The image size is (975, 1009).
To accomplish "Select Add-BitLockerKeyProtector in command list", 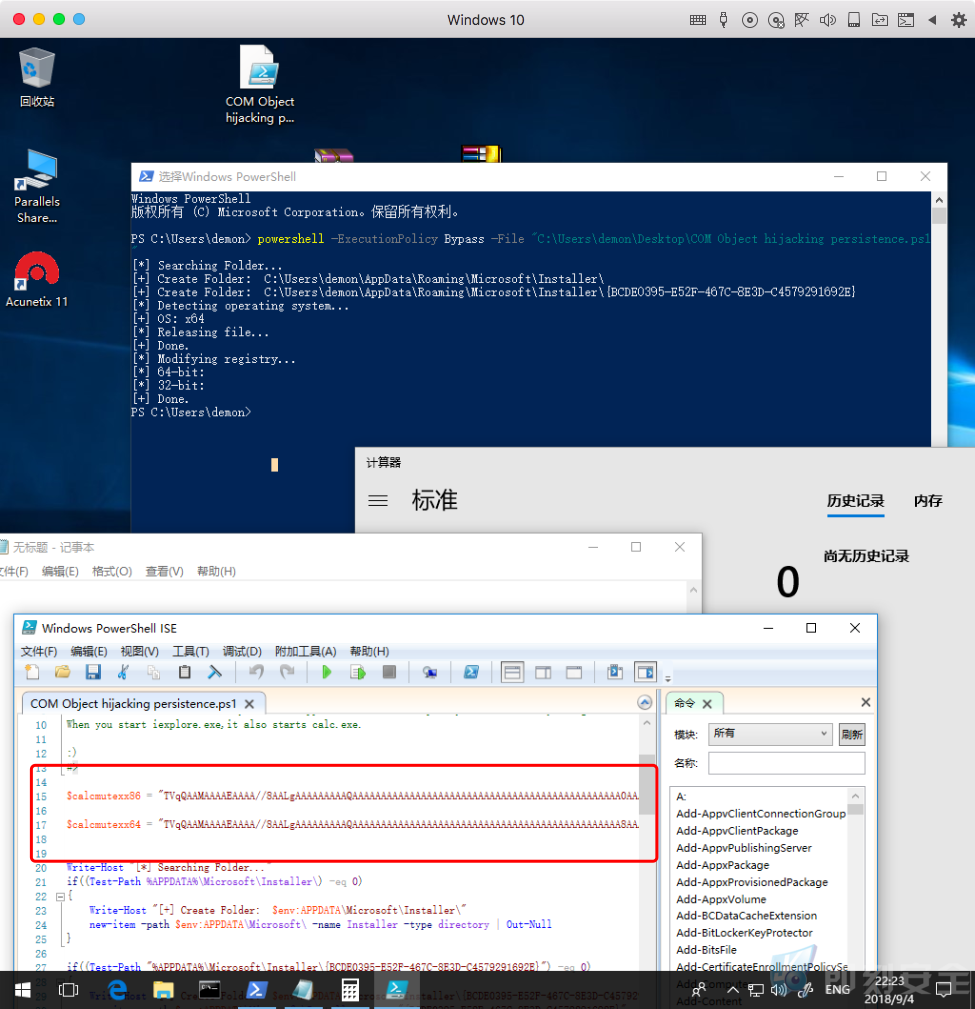I will point(744,932).
